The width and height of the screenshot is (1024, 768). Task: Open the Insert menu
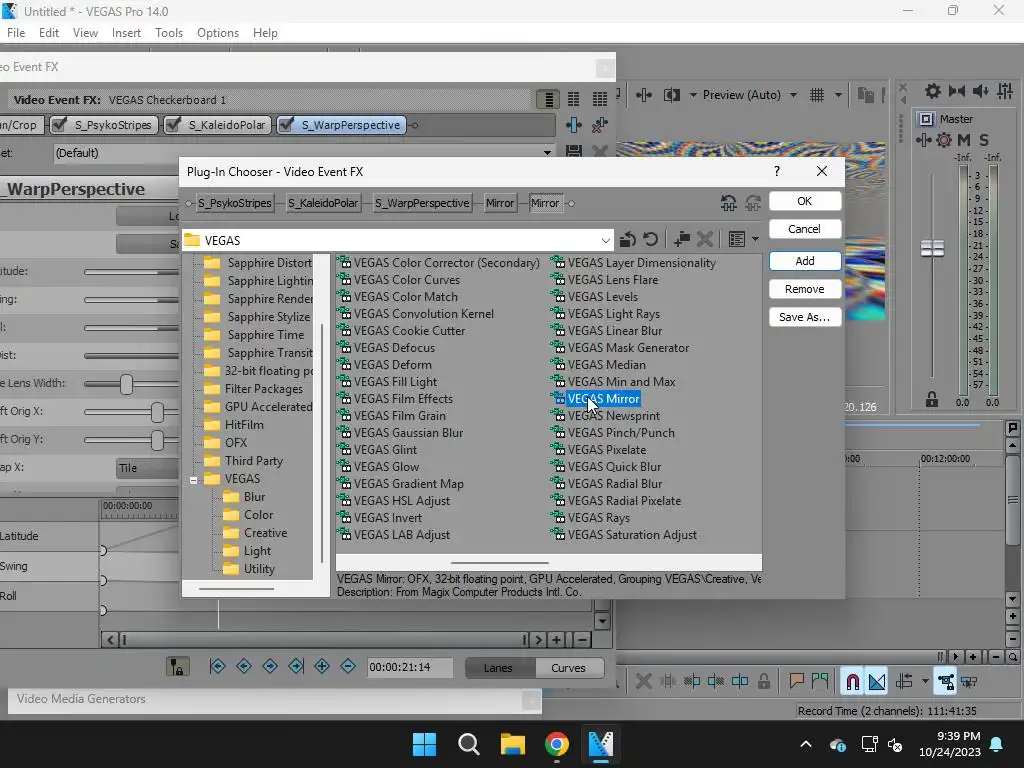126,33
